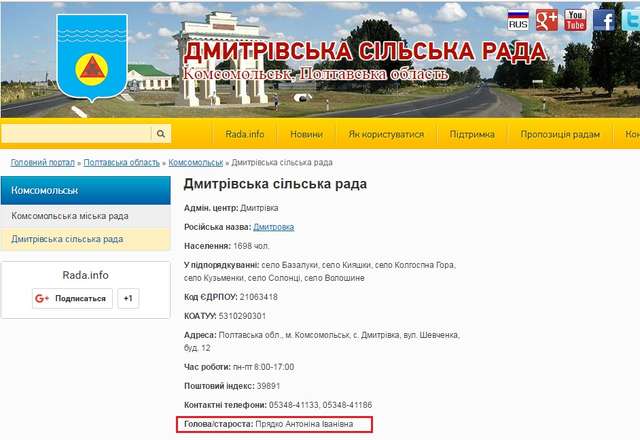
Task: Focus the yellow search input field
Action: point(76,133)
